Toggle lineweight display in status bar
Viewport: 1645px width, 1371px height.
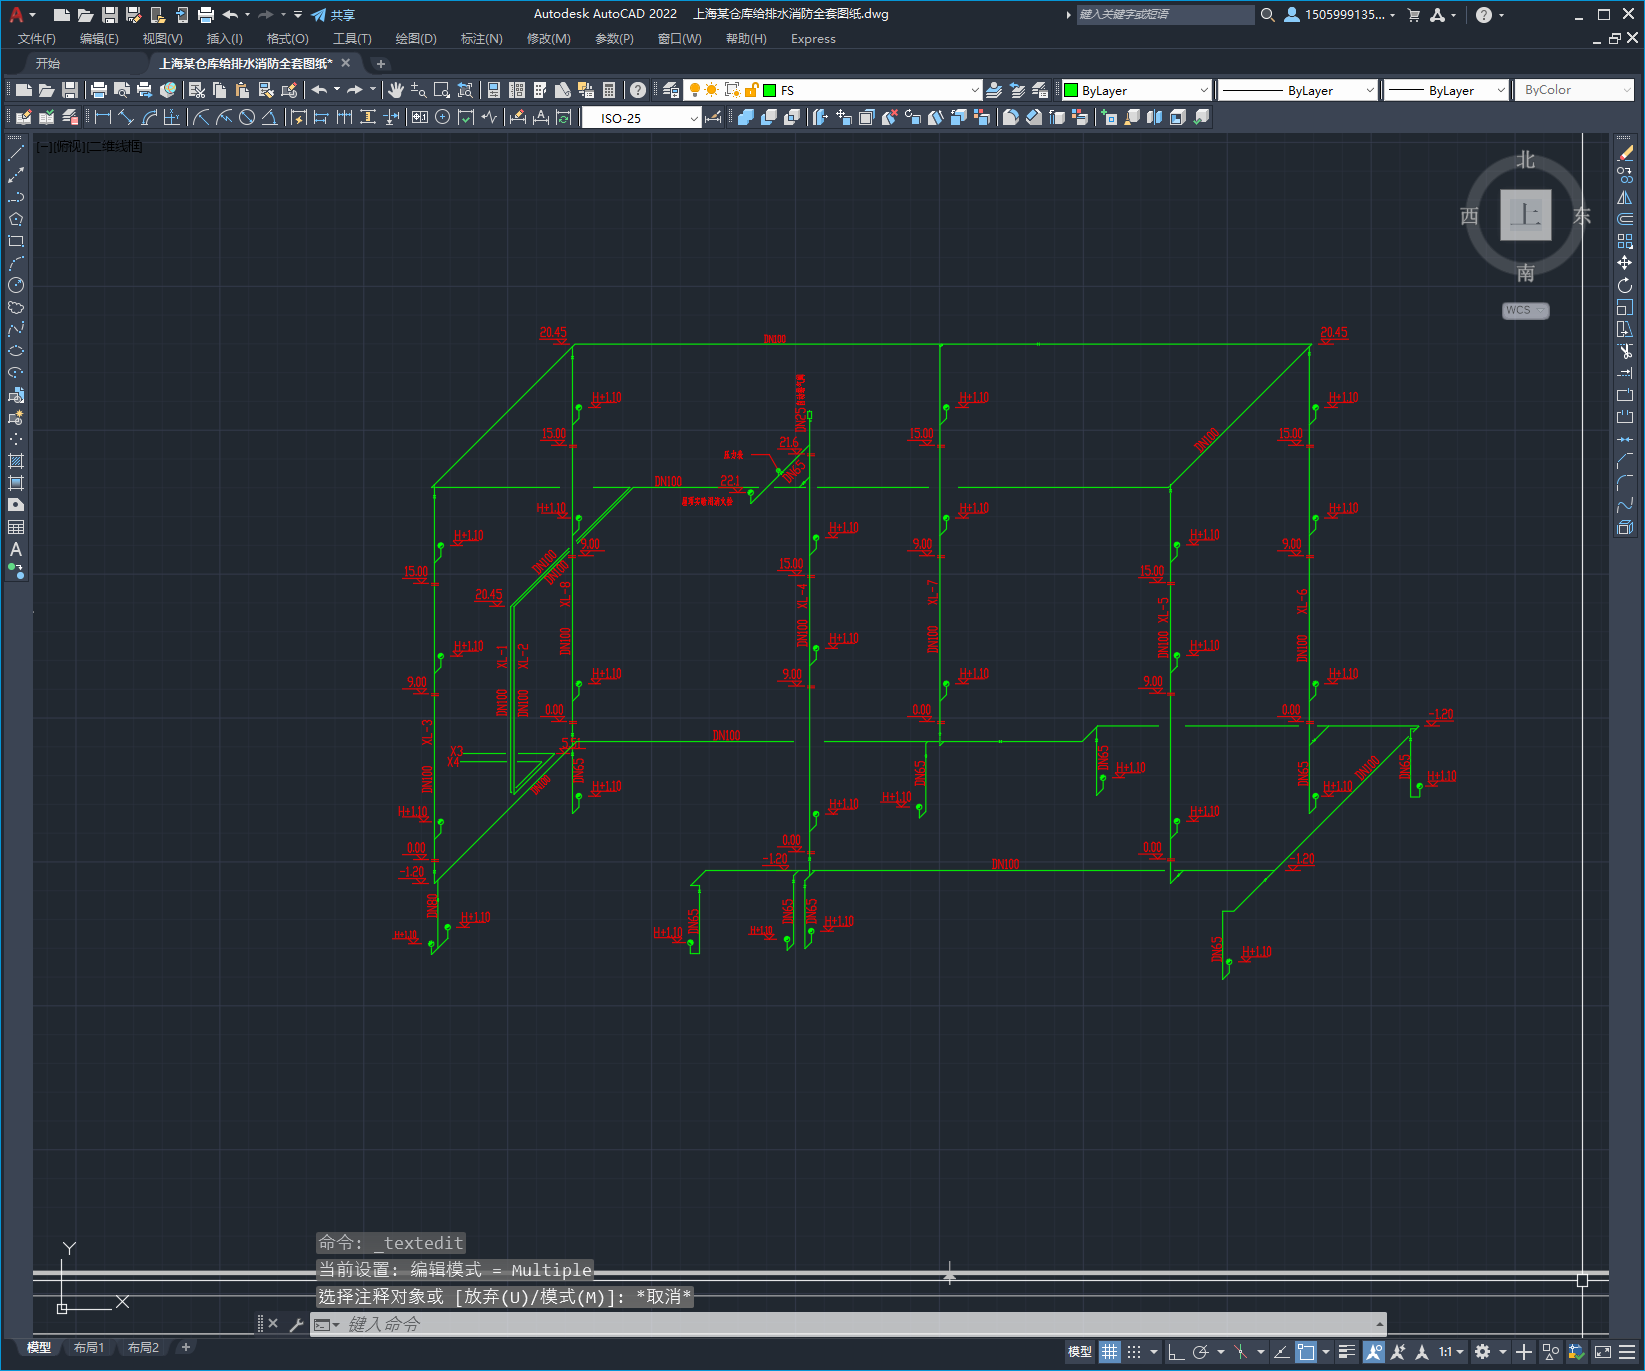(1347, 1352)
